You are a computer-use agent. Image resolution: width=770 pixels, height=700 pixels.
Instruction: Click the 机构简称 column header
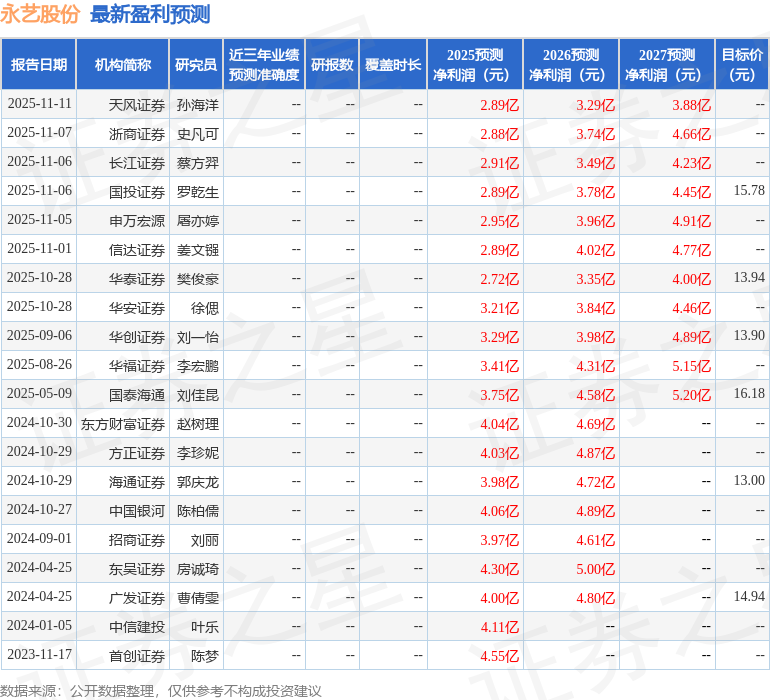tap(123, 65)
